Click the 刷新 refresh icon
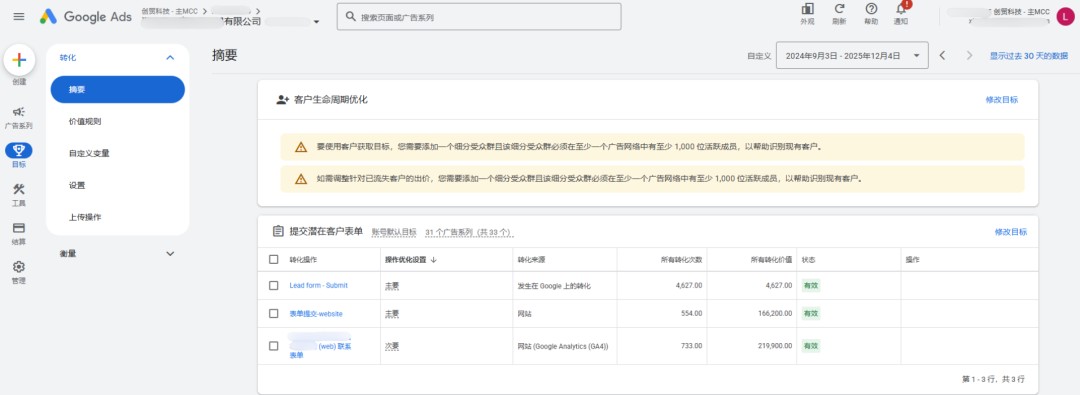Viewport: 1080px width, 395px height. (x=839, y=9)
